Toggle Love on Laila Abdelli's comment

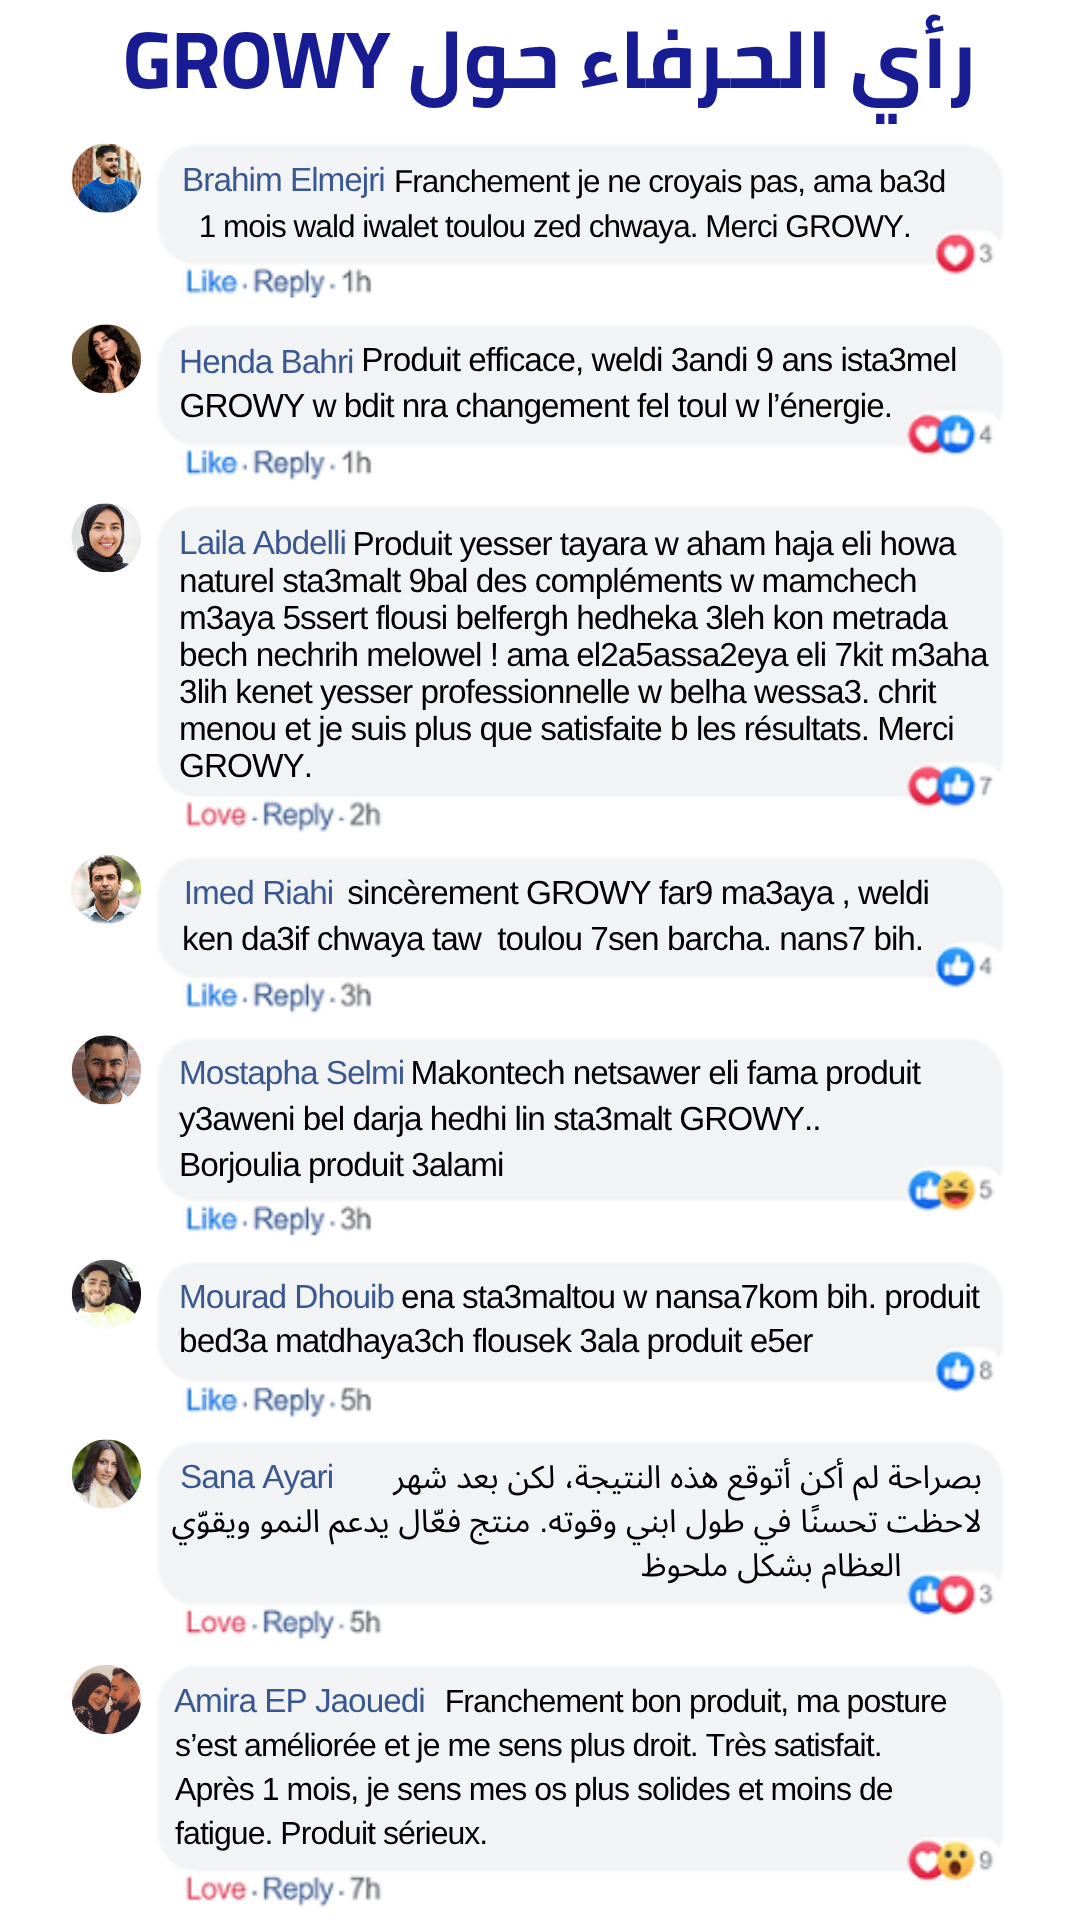215,815
